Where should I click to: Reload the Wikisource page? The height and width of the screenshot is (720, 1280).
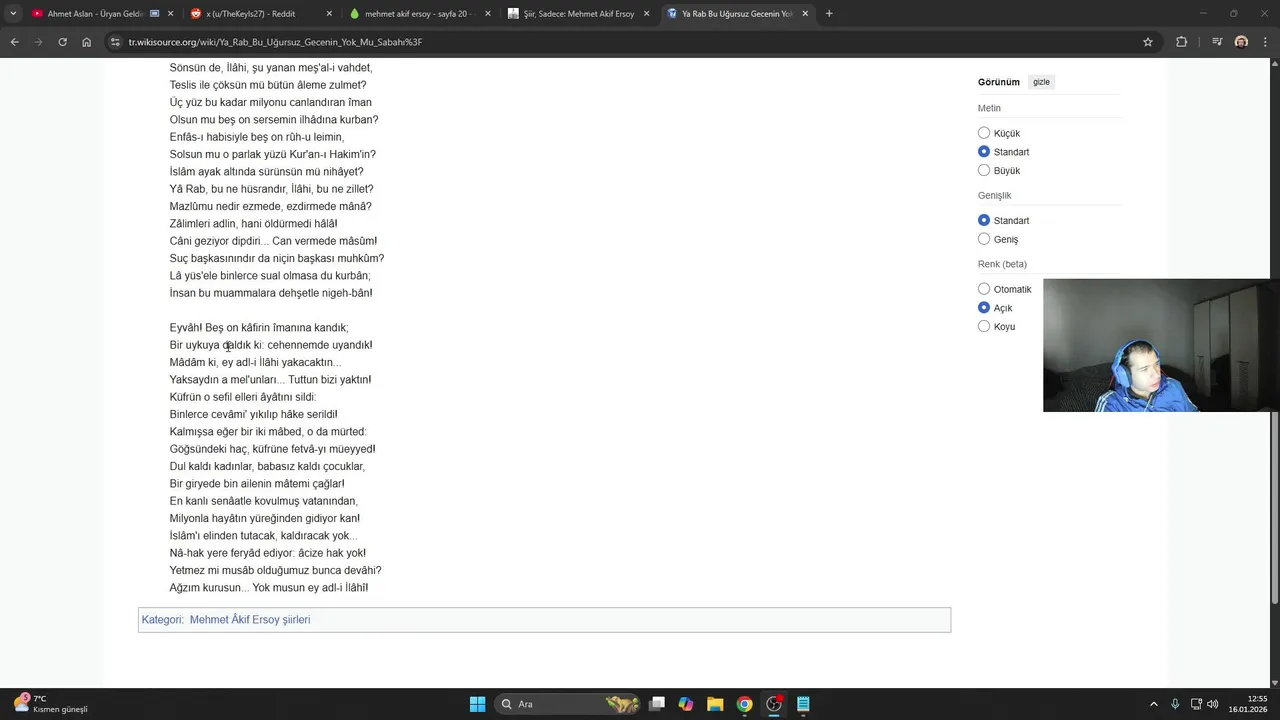click(62, 42)
